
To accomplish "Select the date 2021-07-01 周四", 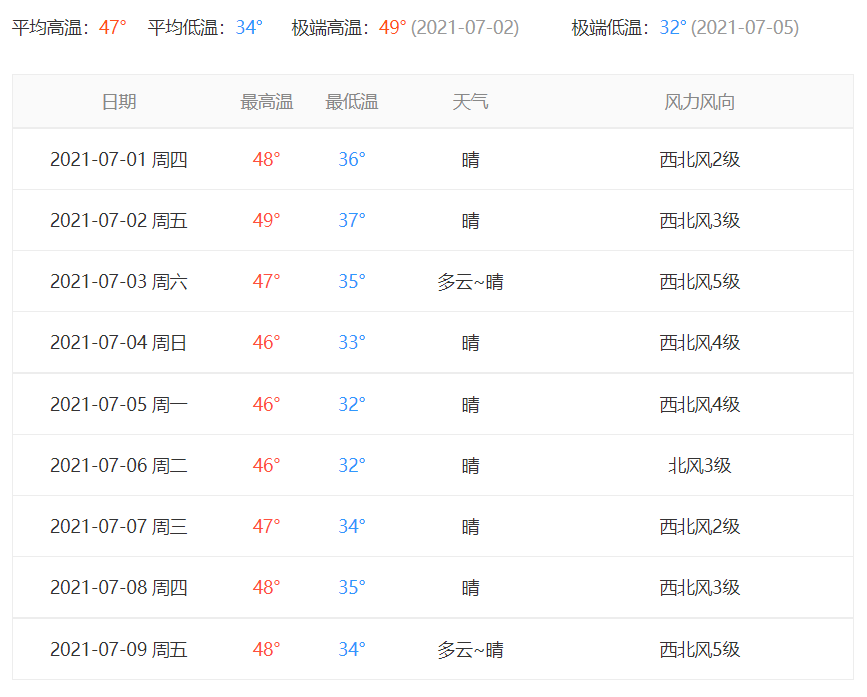I will point(119,160).
